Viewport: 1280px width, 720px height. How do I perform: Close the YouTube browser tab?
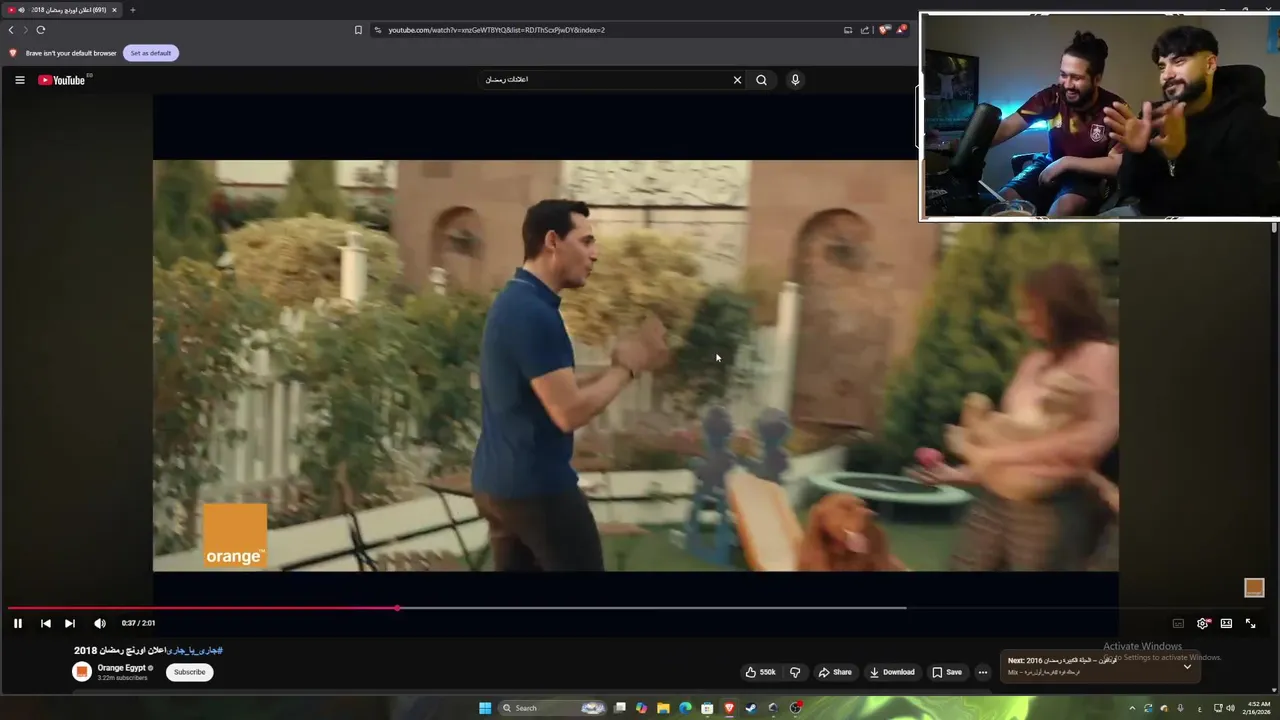114,10
